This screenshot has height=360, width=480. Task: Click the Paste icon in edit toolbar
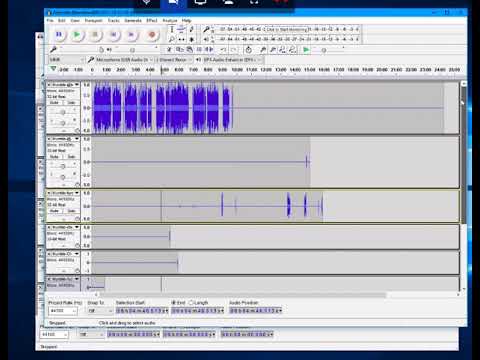click(189, 50)
